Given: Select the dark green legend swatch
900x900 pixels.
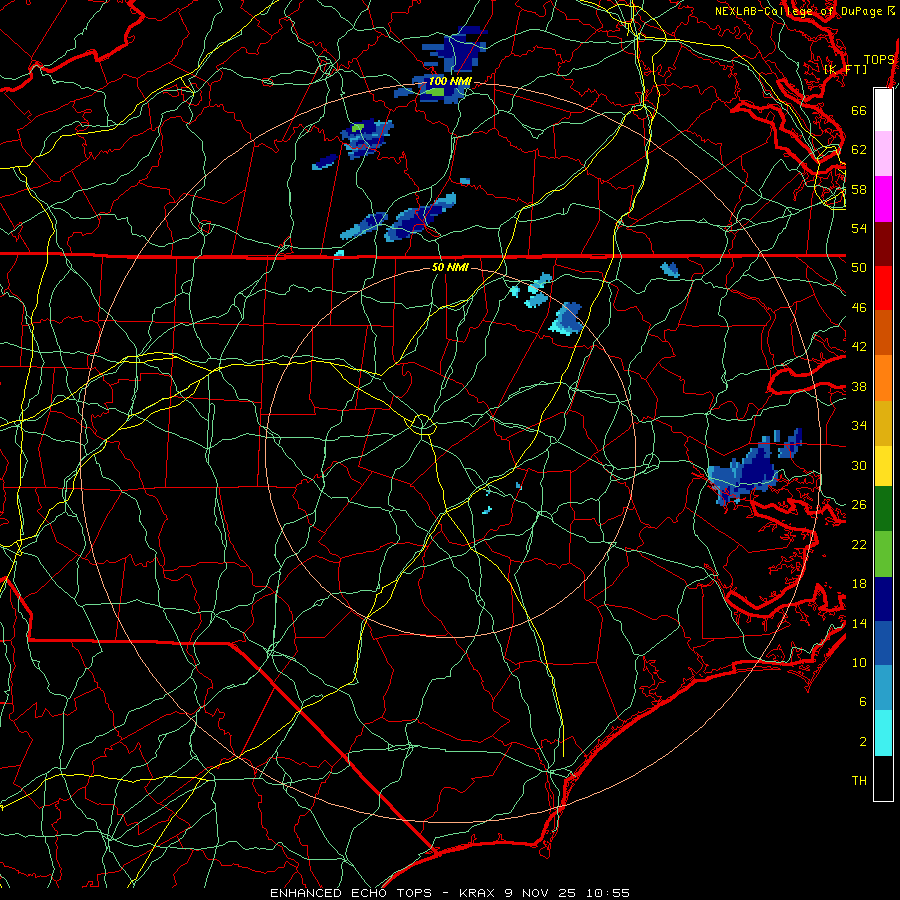Looking at the screenshot, I should coord(883,509).
